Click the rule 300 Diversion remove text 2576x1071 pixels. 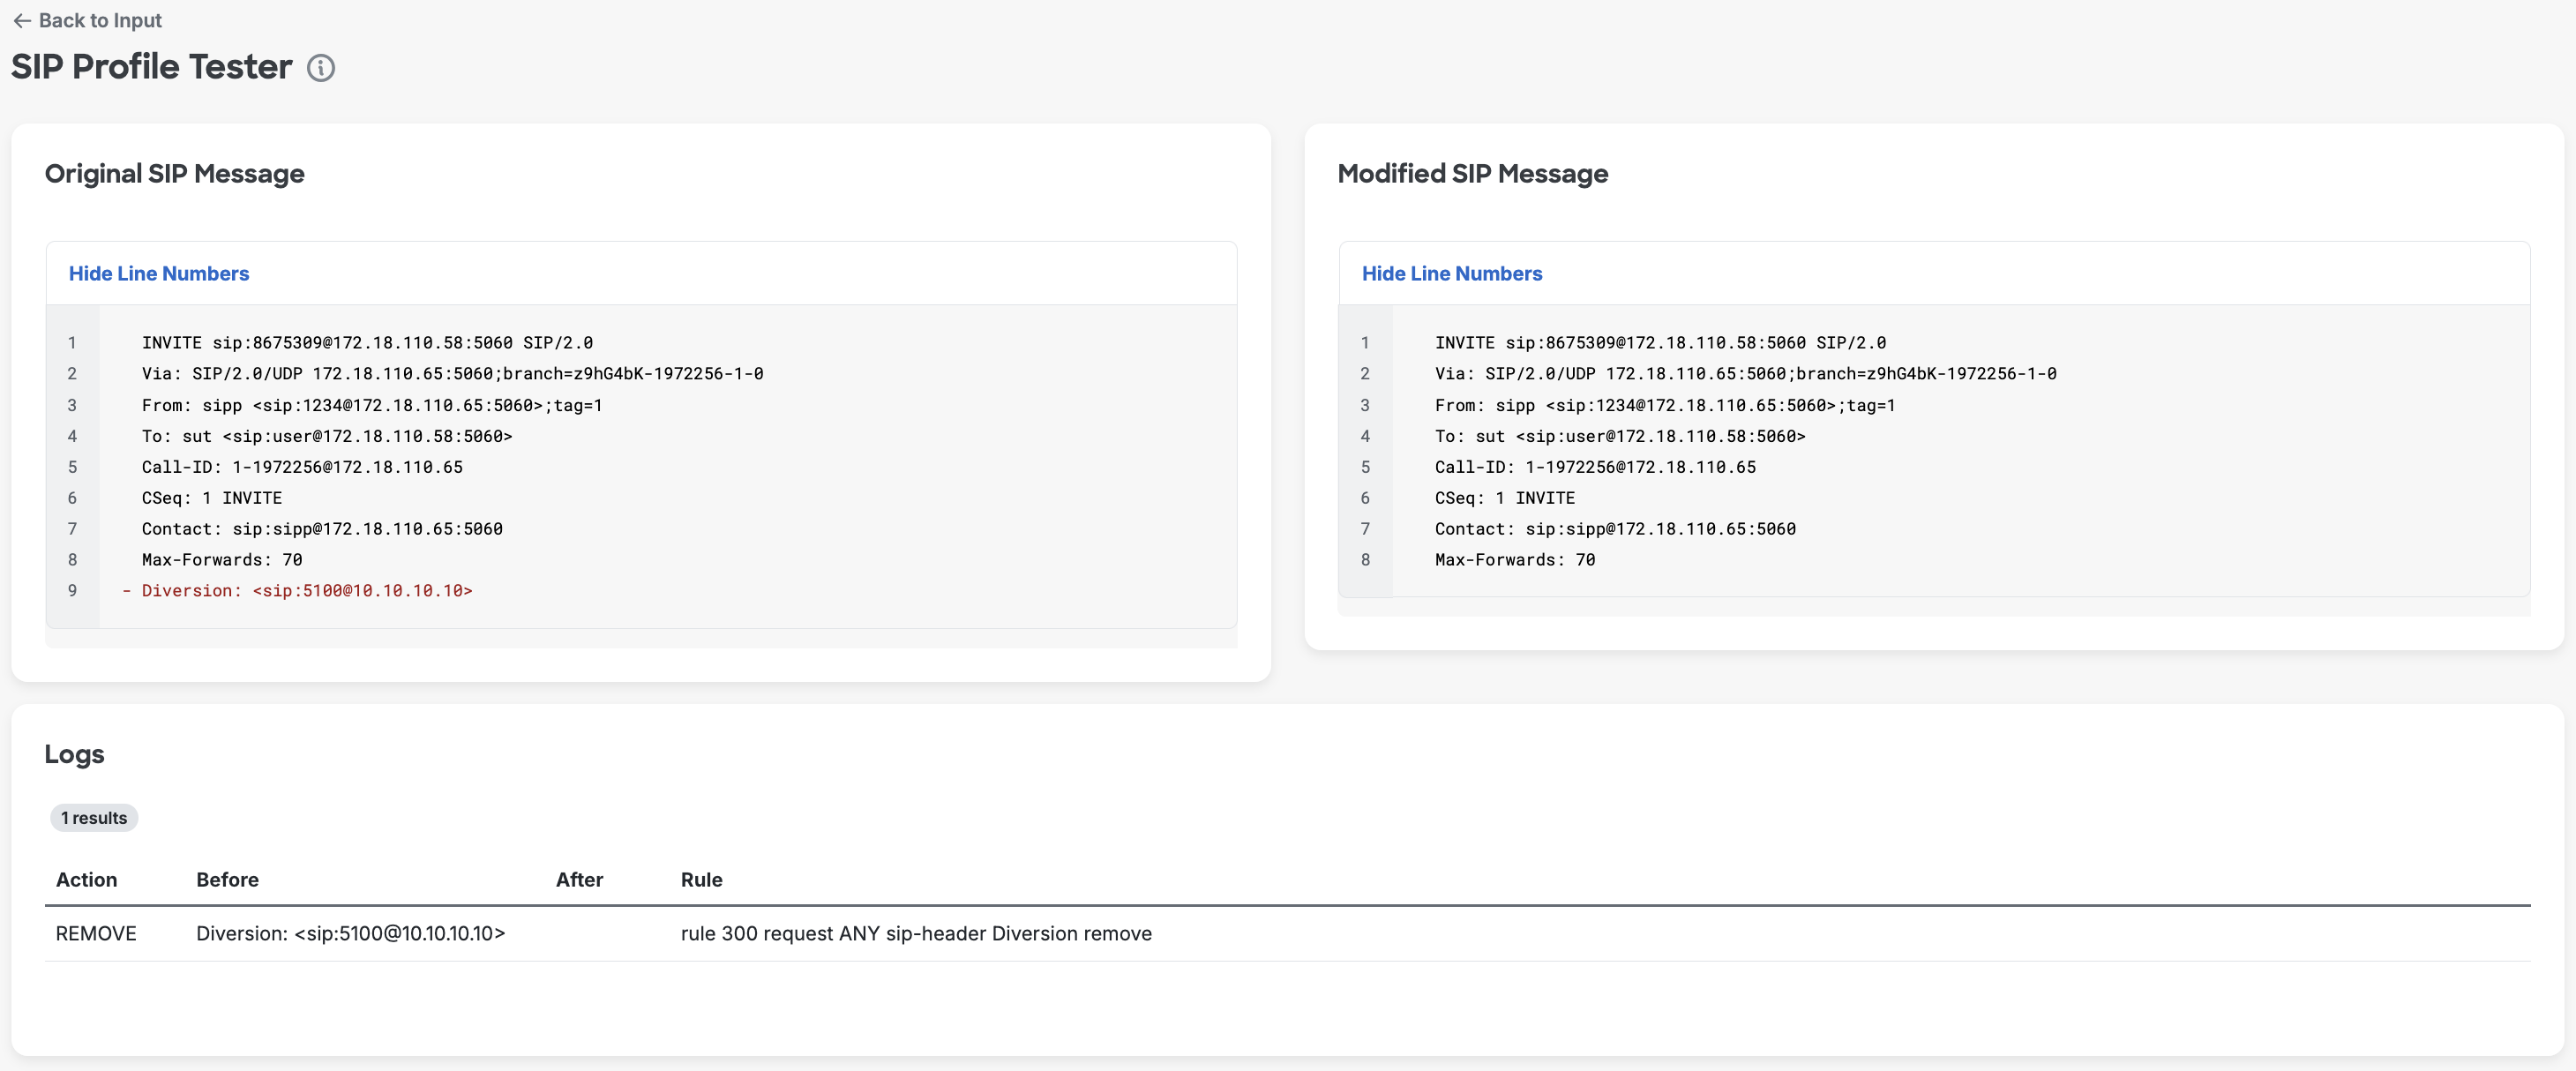916,934
